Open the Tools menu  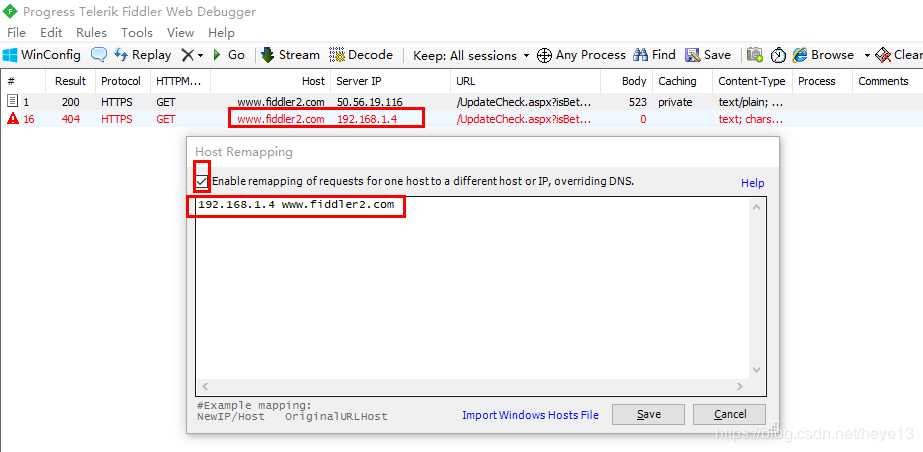click(137, 33)
